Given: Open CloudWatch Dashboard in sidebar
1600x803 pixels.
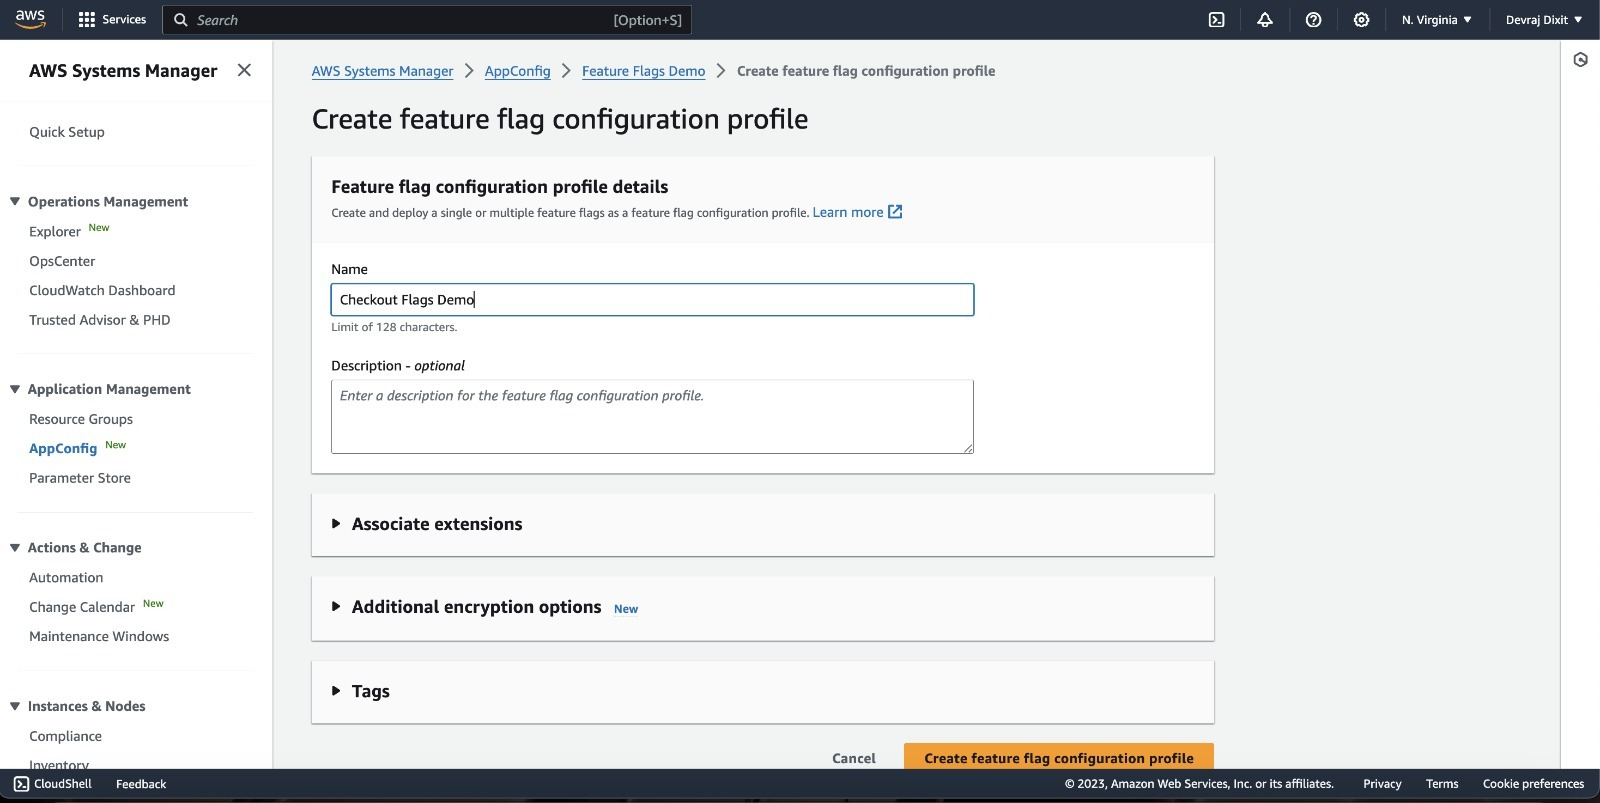Looking at the screenshot, I should tap(102, 290).
